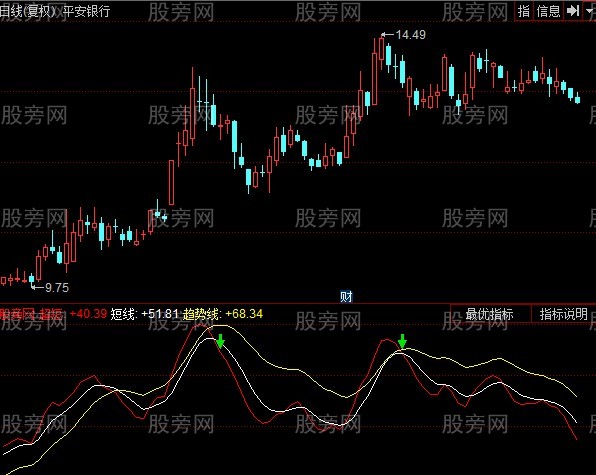The width and height of the screenshot is (596, 475).
Task: Click the 财 financial marker icon
Action: (346, 296)
